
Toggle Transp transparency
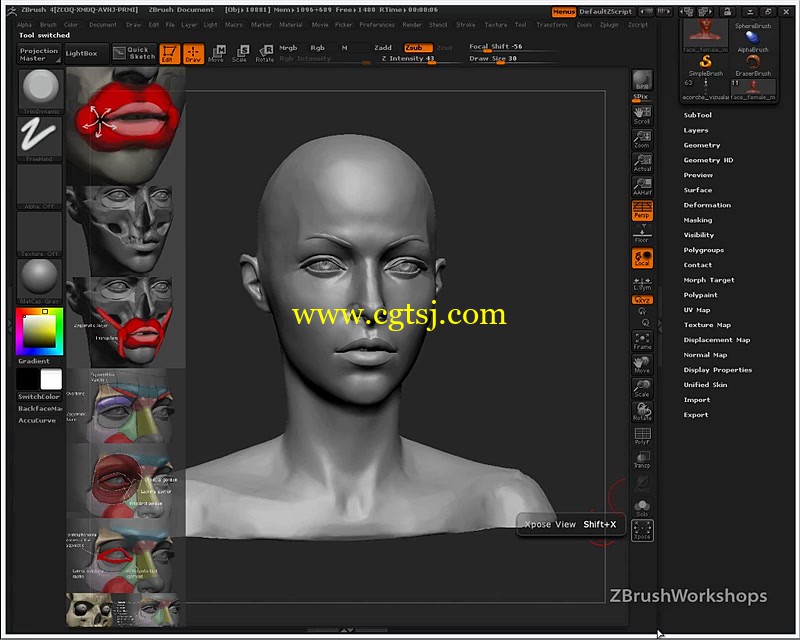pyautogui.click(x=642, y=459)
